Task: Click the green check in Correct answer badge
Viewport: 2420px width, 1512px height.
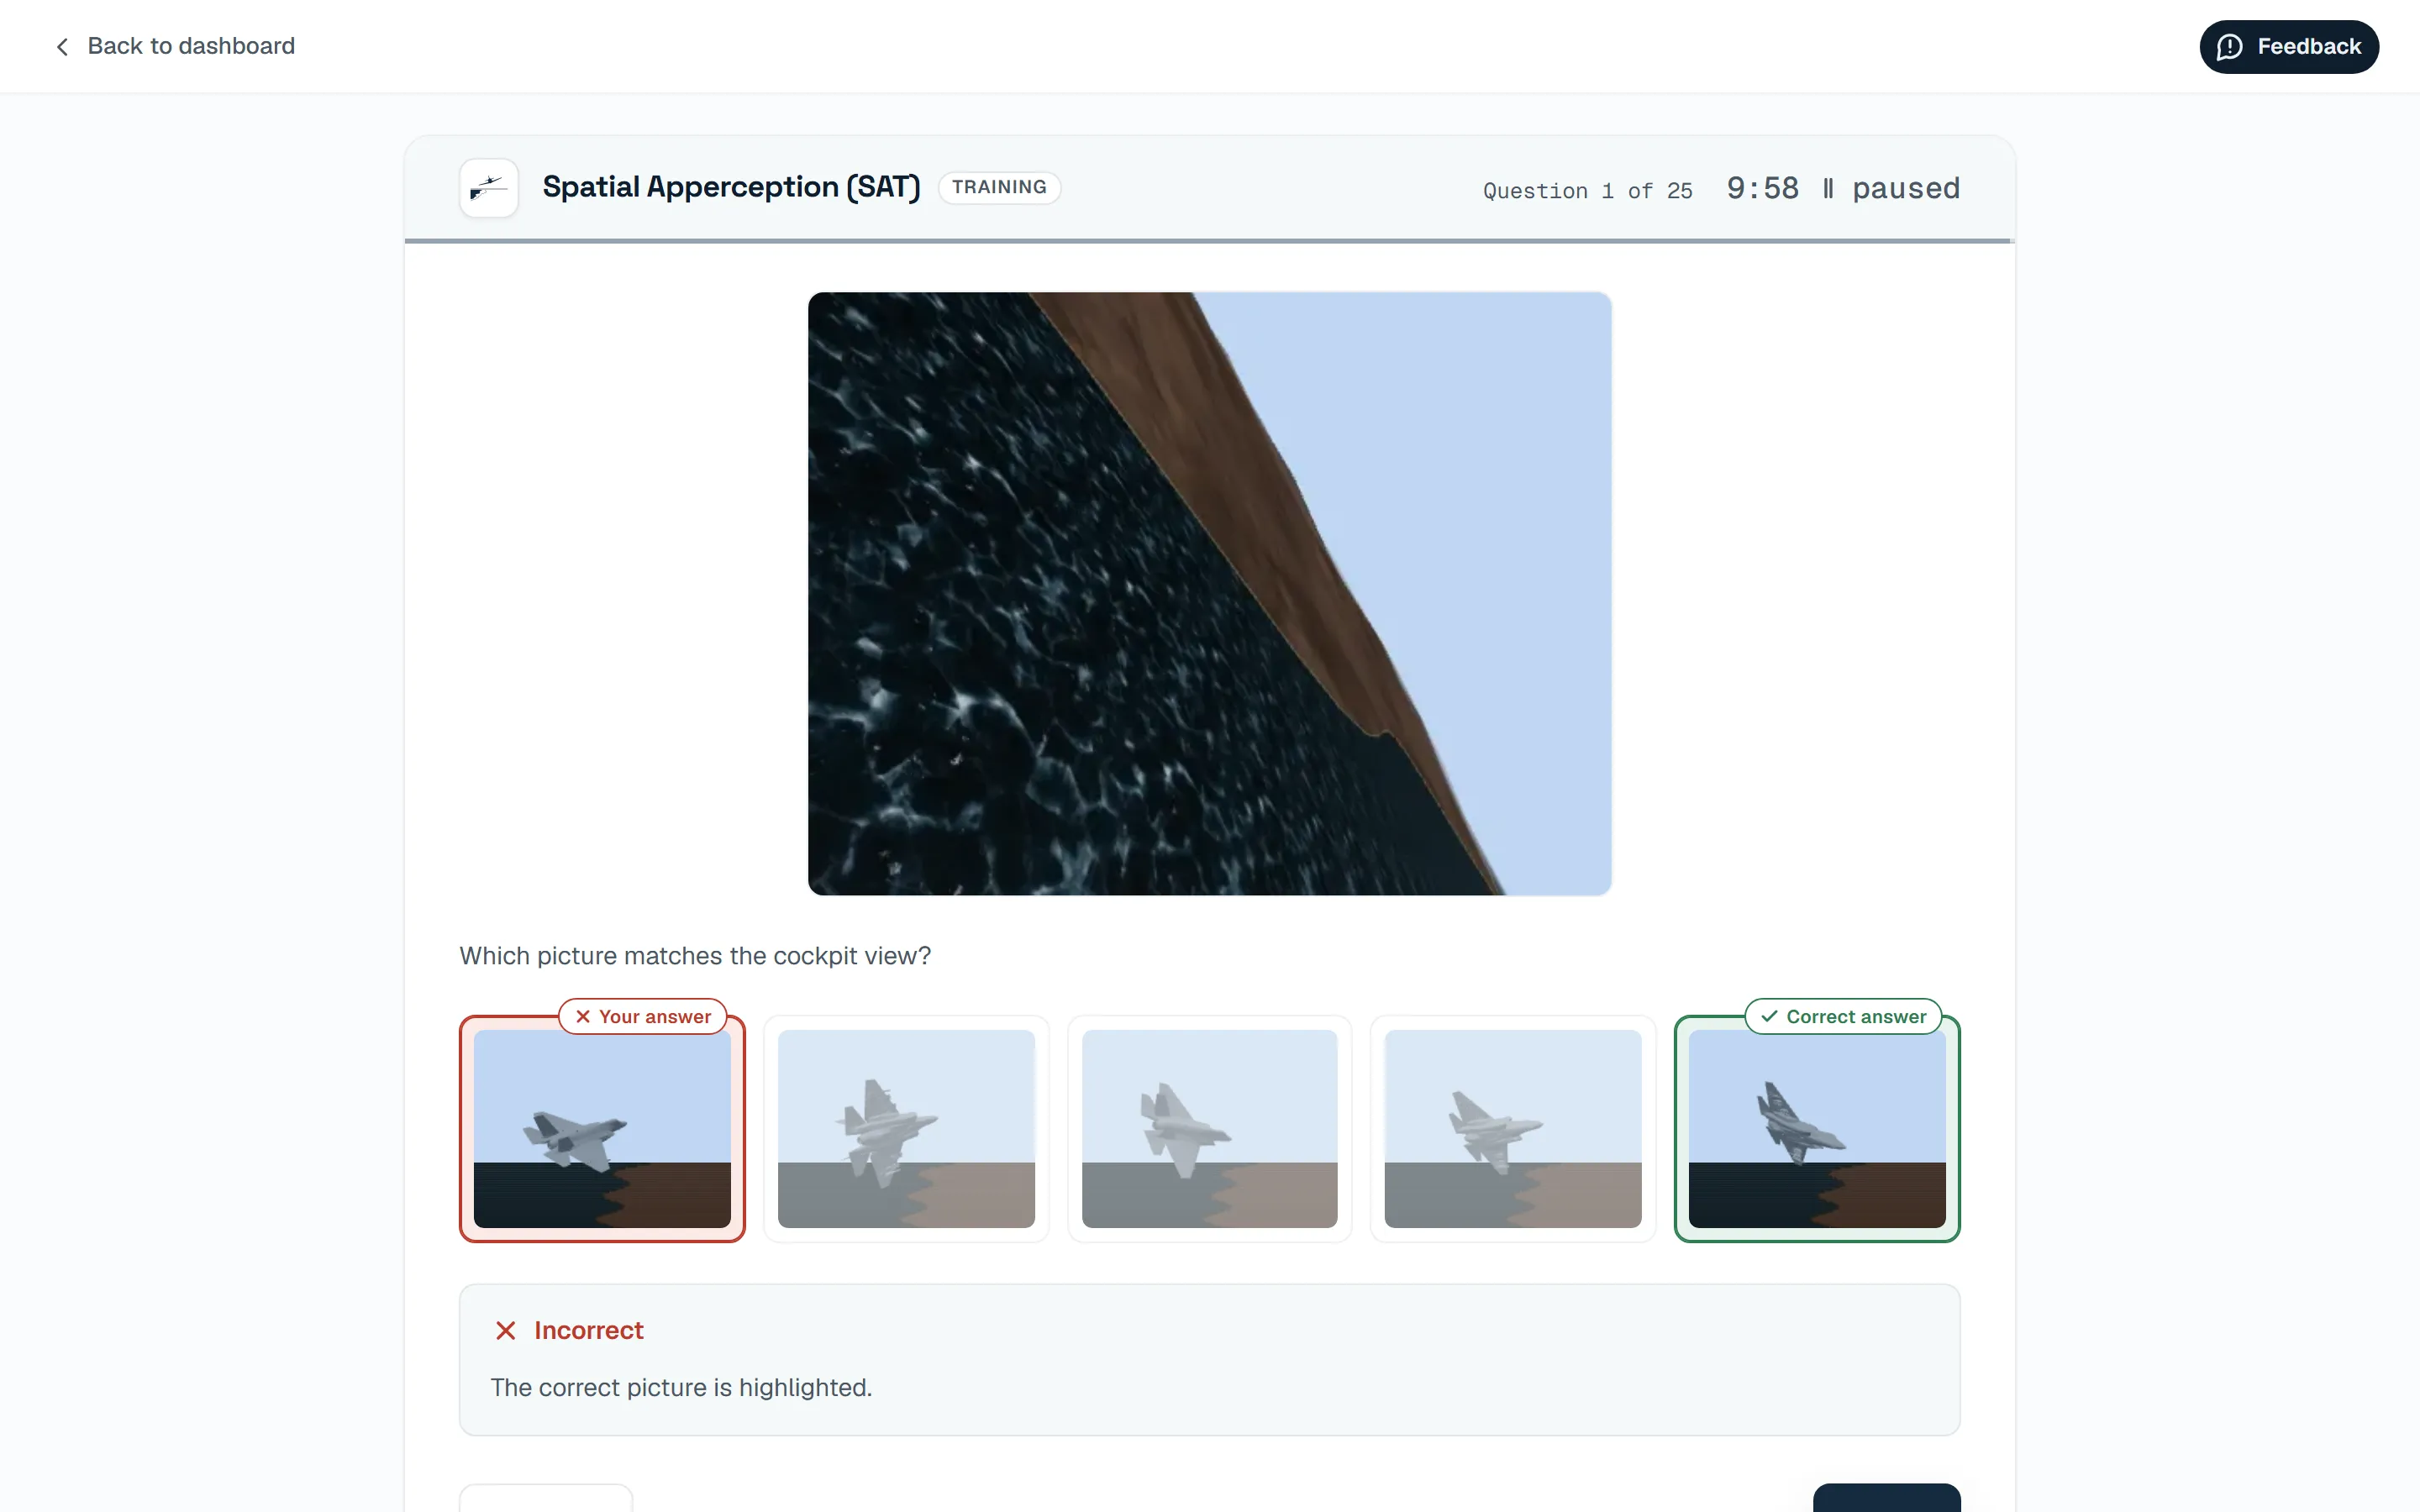Action: (x=1768, y=1016)
